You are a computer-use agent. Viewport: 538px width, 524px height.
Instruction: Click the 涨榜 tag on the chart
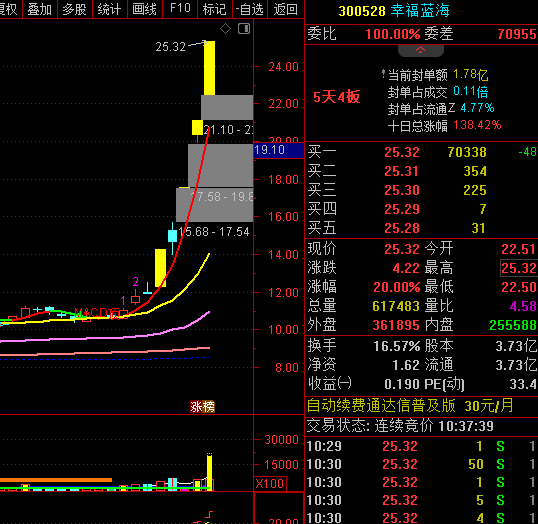202,407
